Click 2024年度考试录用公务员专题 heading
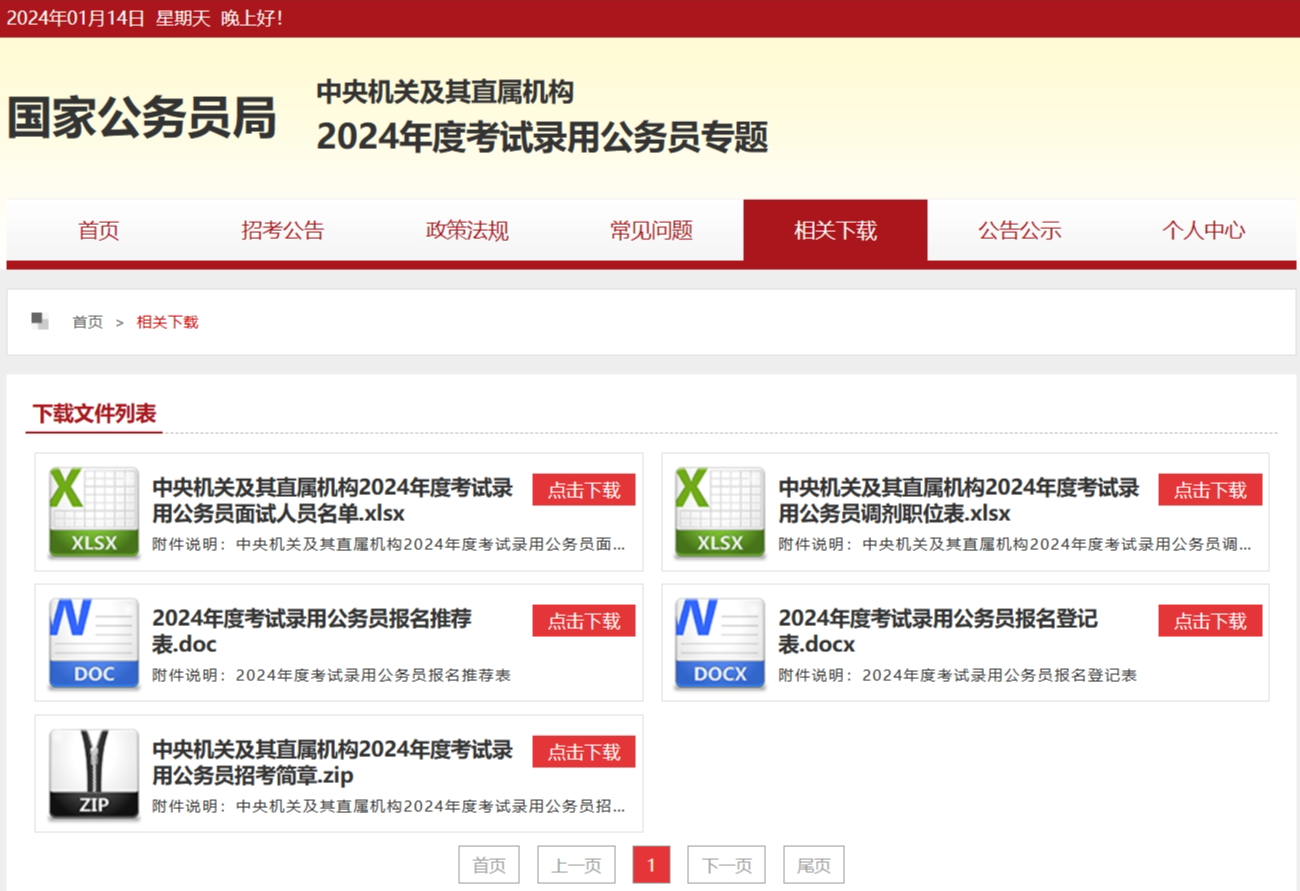 [542, 137]
